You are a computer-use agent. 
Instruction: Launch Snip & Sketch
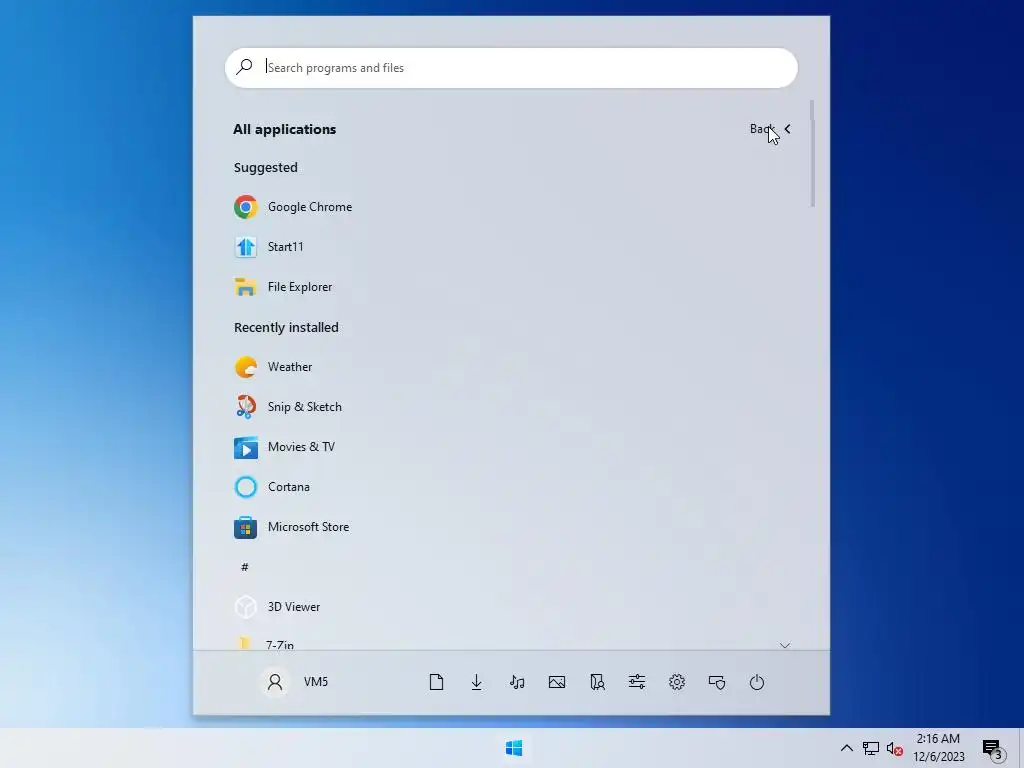click(x=288, y=407)
